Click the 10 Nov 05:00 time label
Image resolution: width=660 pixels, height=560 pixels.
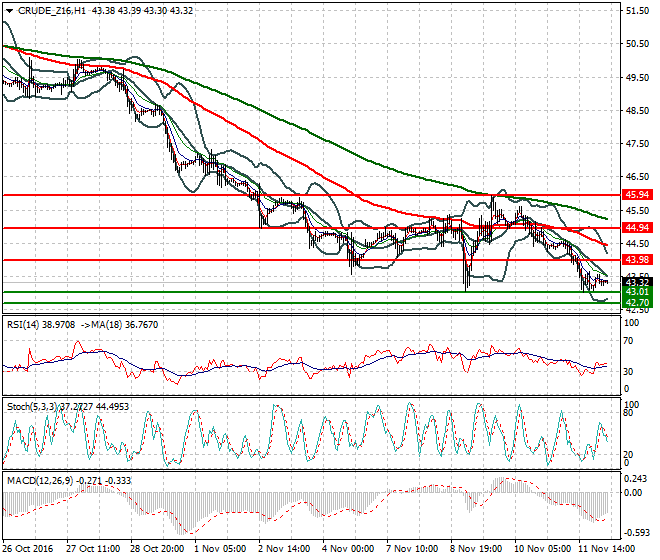click(543, 549)
